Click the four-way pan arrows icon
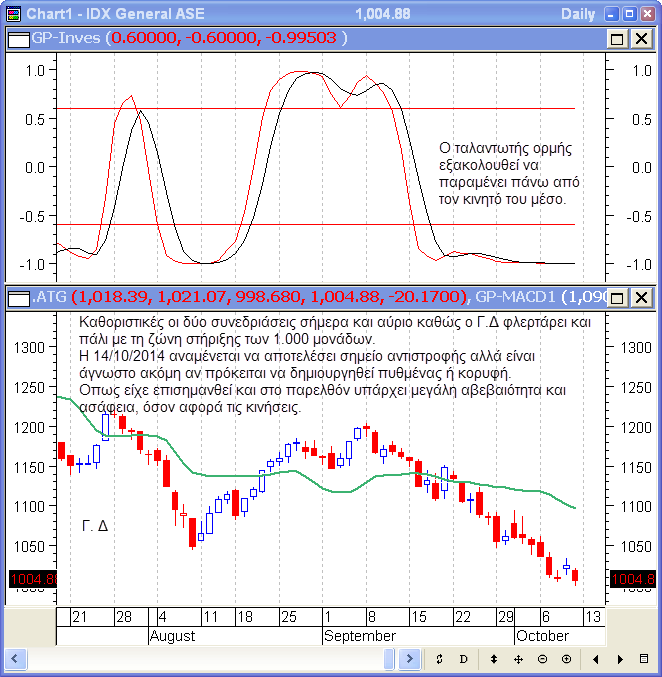The height and width of the screenshot is (677, 662). [518, 660]
